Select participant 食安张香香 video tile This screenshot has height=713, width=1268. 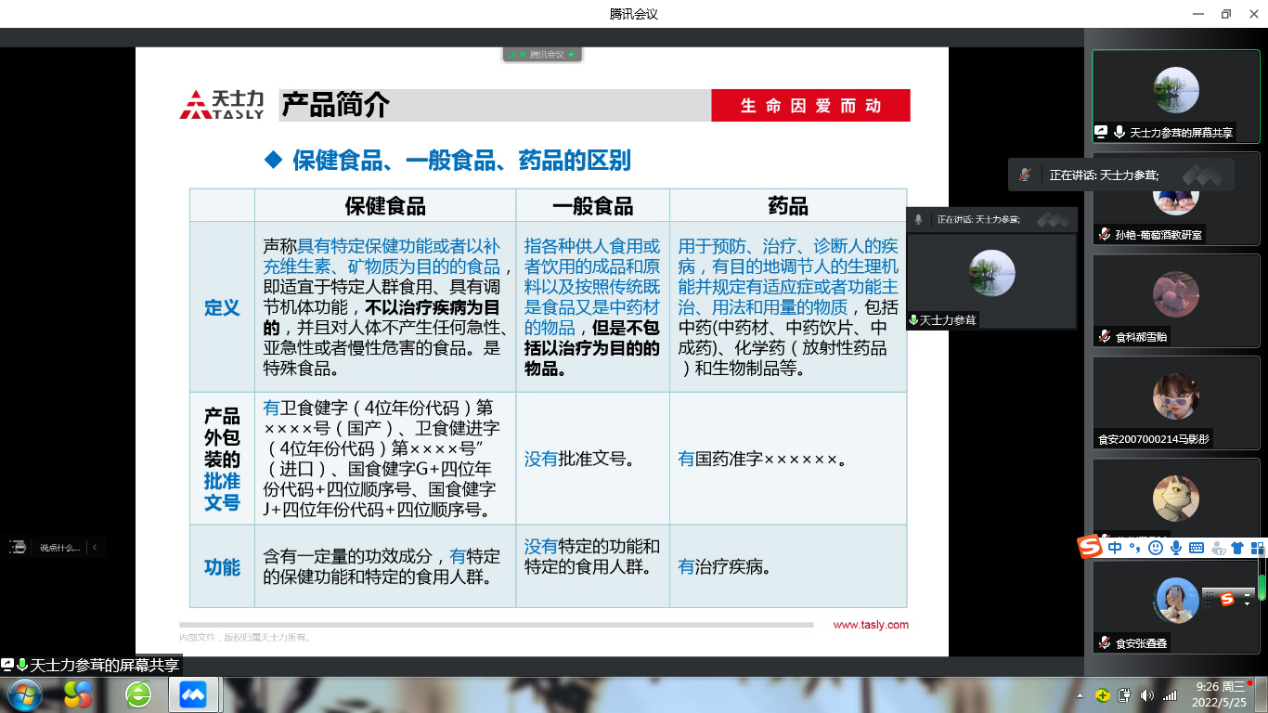tap(1175, 605)
